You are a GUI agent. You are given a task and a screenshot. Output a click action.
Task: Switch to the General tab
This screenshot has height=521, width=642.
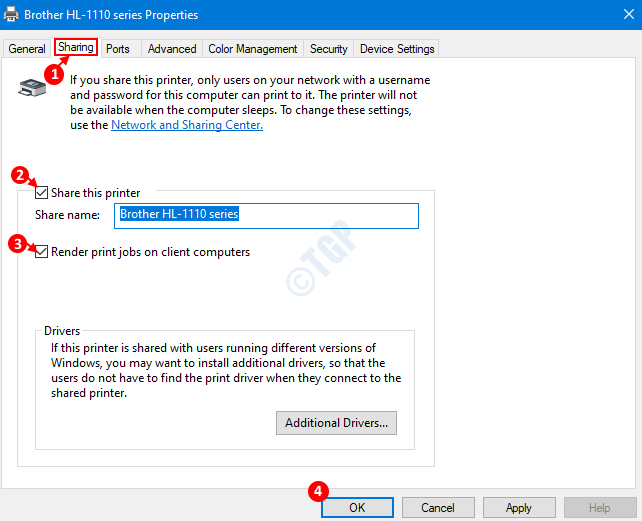(x=27, y=49)
